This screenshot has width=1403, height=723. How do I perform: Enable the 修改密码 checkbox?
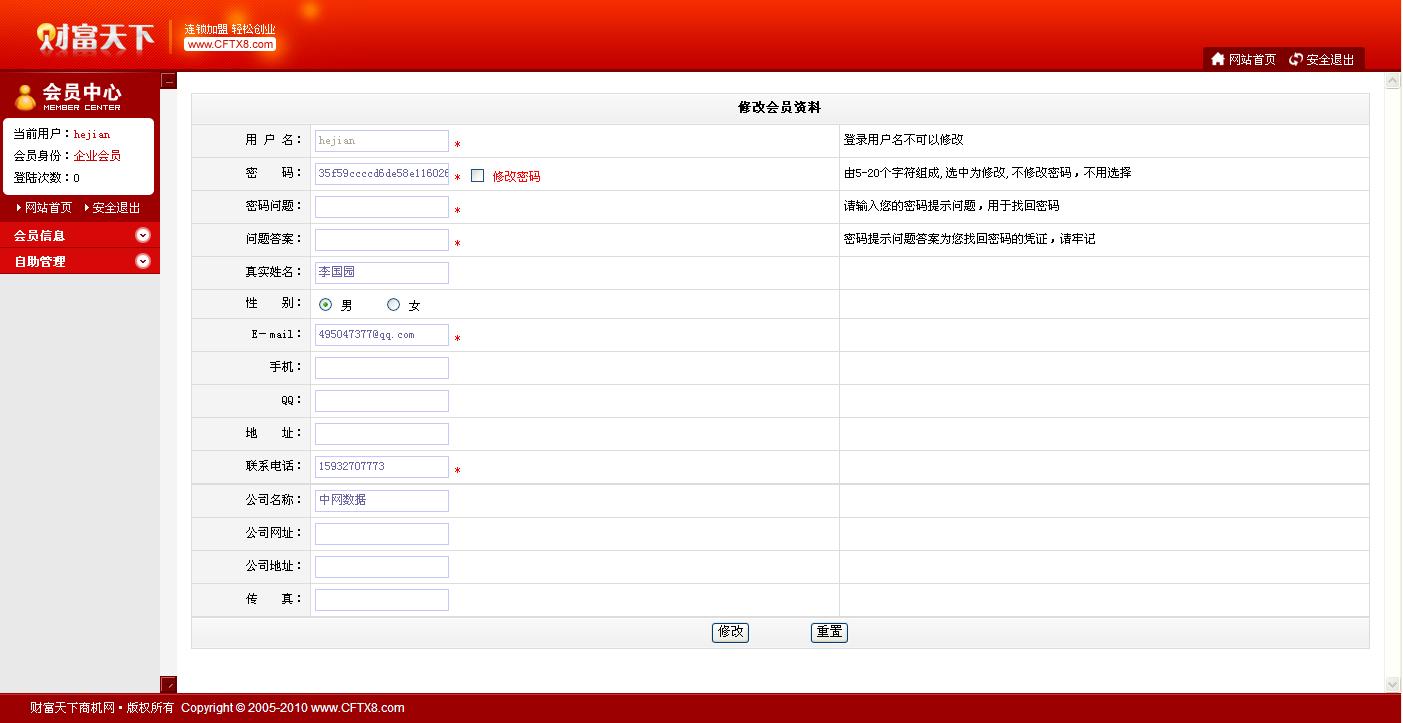tap(477, 176)
